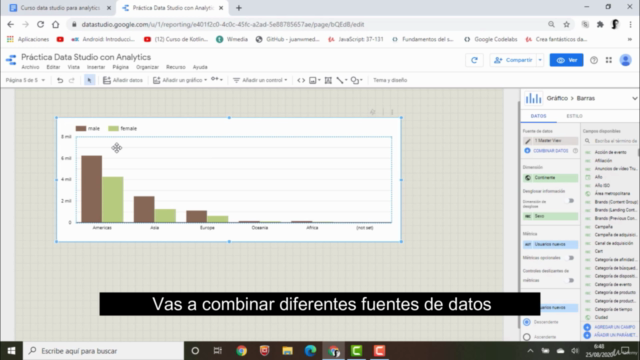The width and height of the screenshot is (640, 360).
Task: Open Tema y diseño panel
Action: pyautogui.click(x=390, y=80)
